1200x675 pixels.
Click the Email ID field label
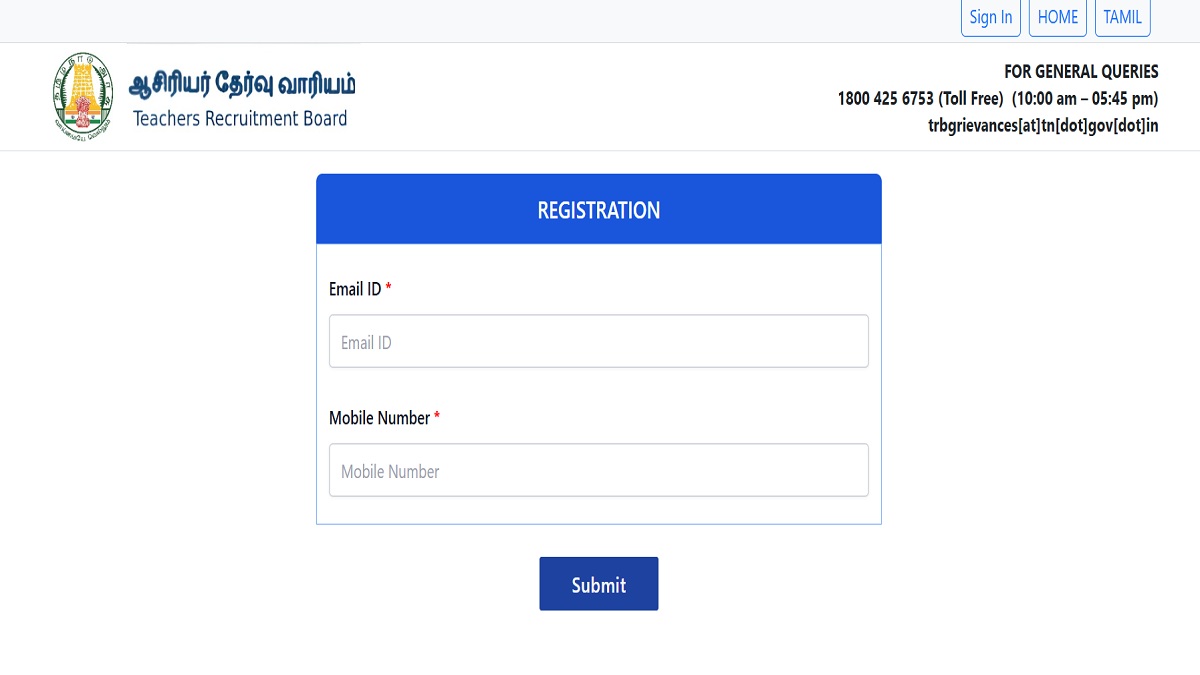pos(355,289)
